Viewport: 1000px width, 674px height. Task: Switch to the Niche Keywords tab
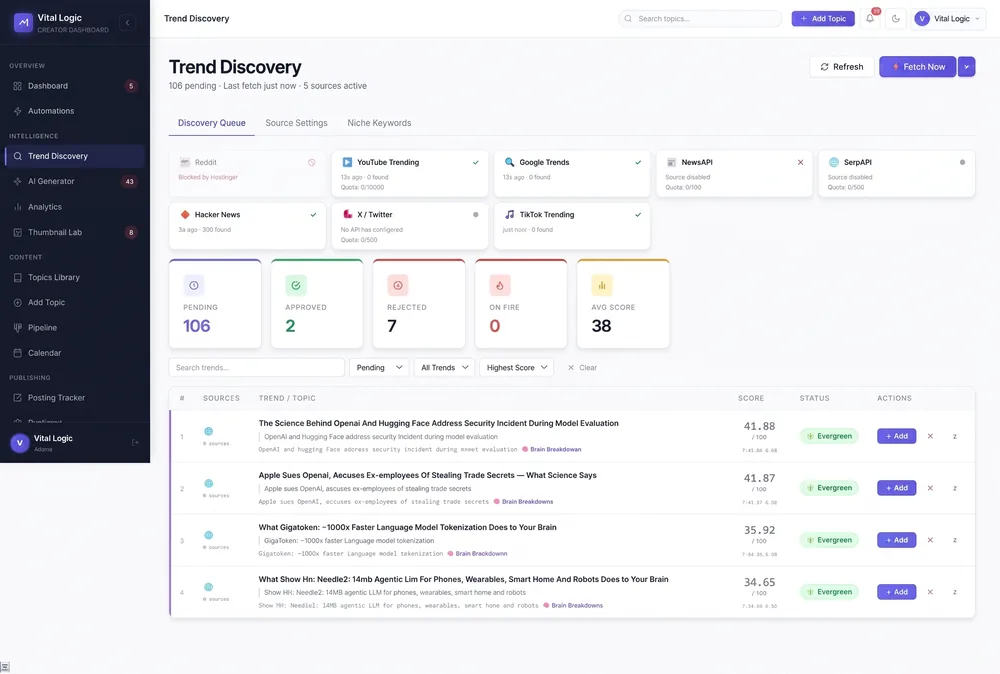click(x=379, y=123)
